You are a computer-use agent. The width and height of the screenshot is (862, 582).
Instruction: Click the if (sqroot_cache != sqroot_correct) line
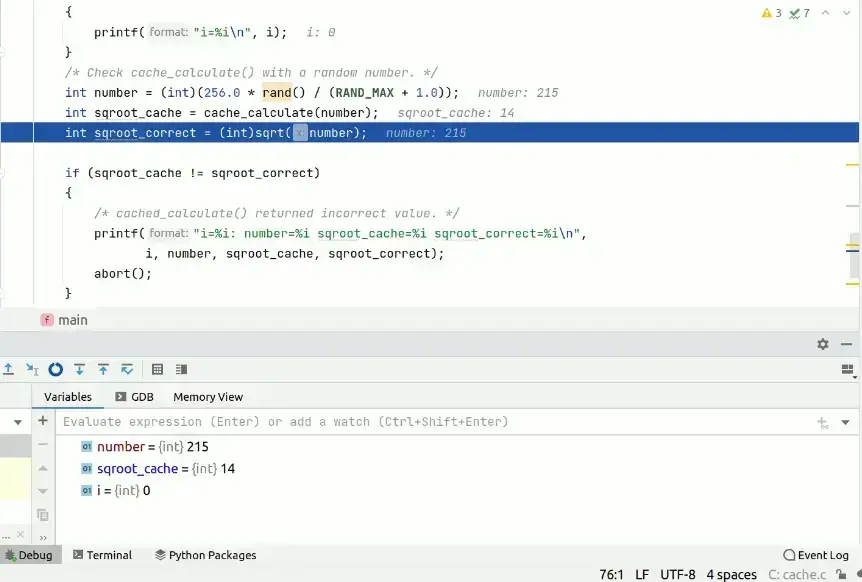coord(192,173)
